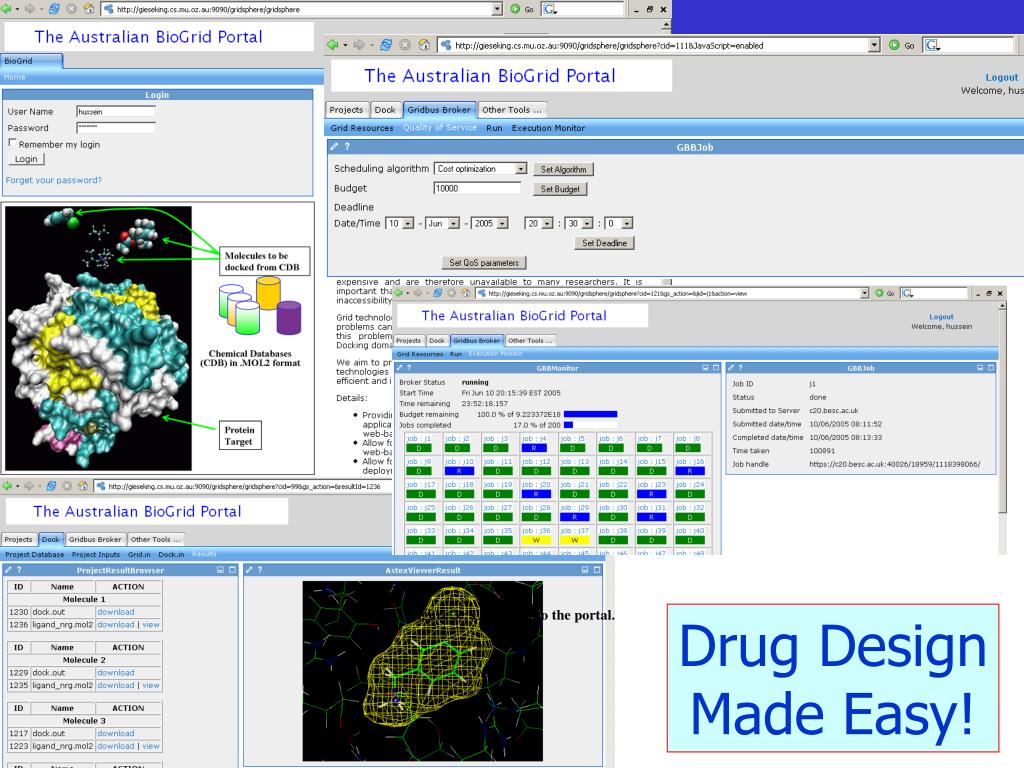Image resolution: width=1024 pixels, height=768 pixels.
Task: Click the Budget remaining progress bar
Action: 590,414
